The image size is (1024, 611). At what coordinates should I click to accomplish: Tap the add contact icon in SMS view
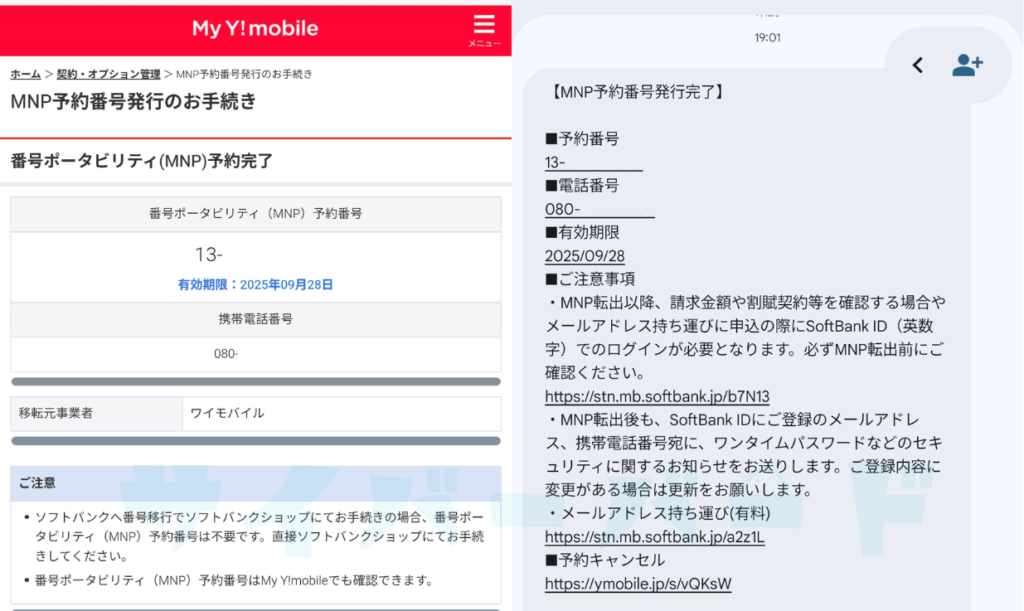tap(967, 65)
